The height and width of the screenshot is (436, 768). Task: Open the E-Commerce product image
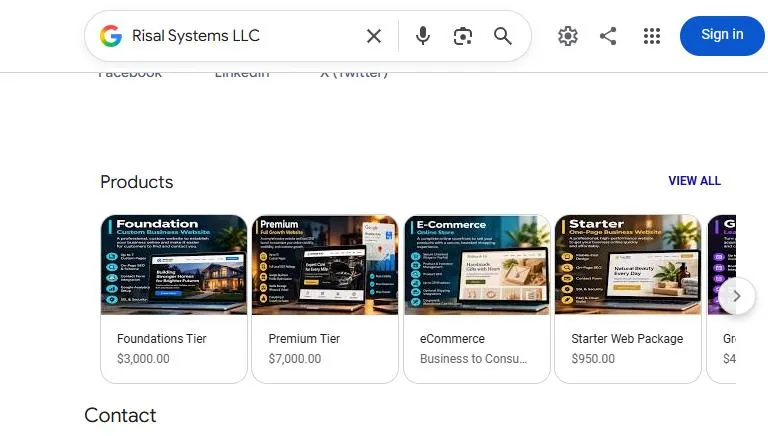point(477,265)
